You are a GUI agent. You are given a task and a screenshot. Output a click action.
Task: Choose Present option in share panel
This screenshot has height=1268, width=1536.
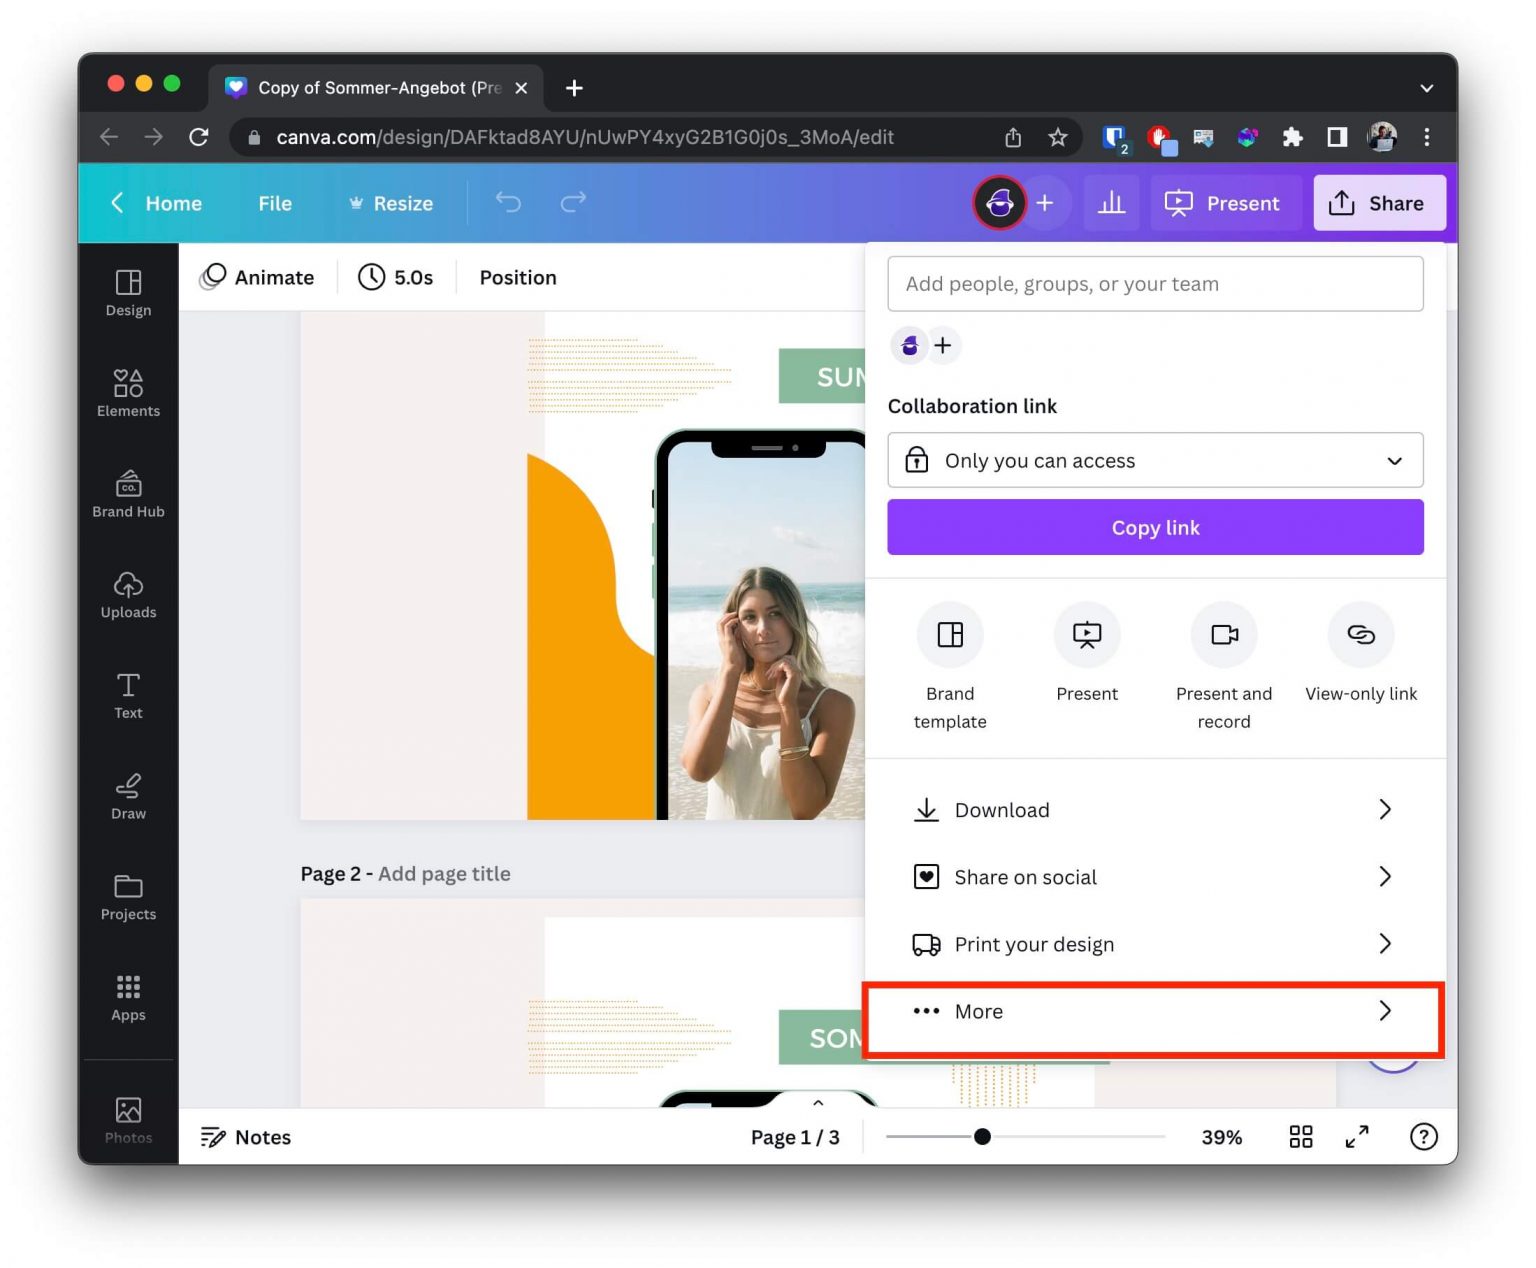coord(1087,653)
